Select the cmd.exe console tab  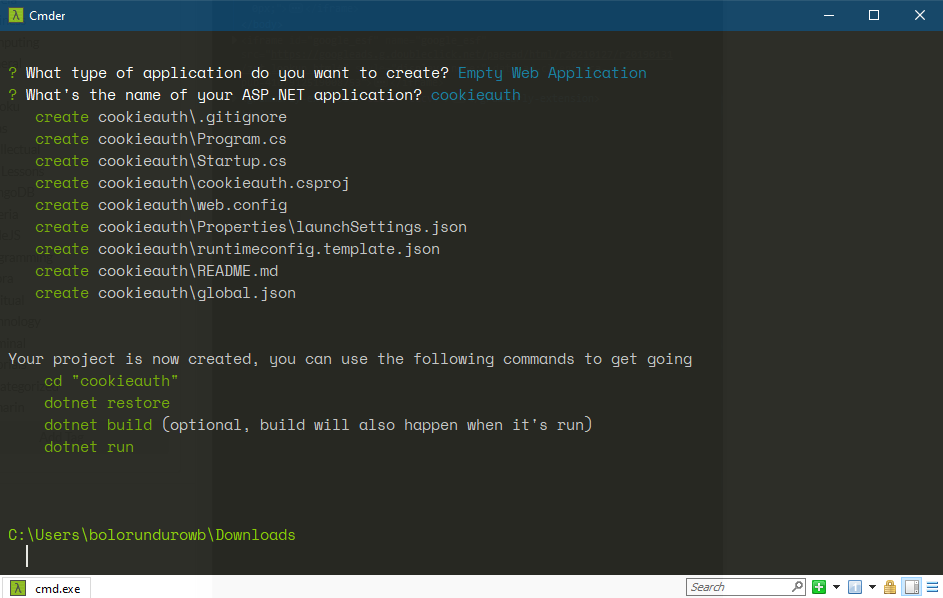click(x=46, y=588)
